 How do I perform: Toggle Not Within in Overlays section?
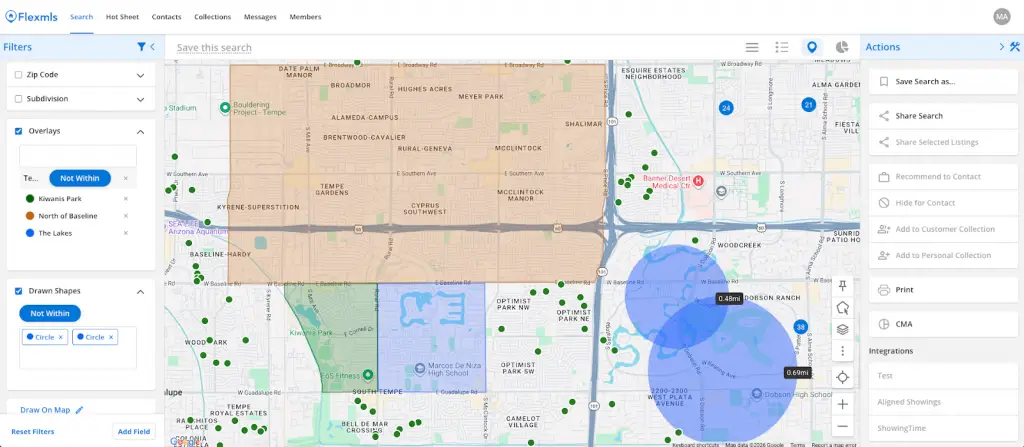pos(80,178)
